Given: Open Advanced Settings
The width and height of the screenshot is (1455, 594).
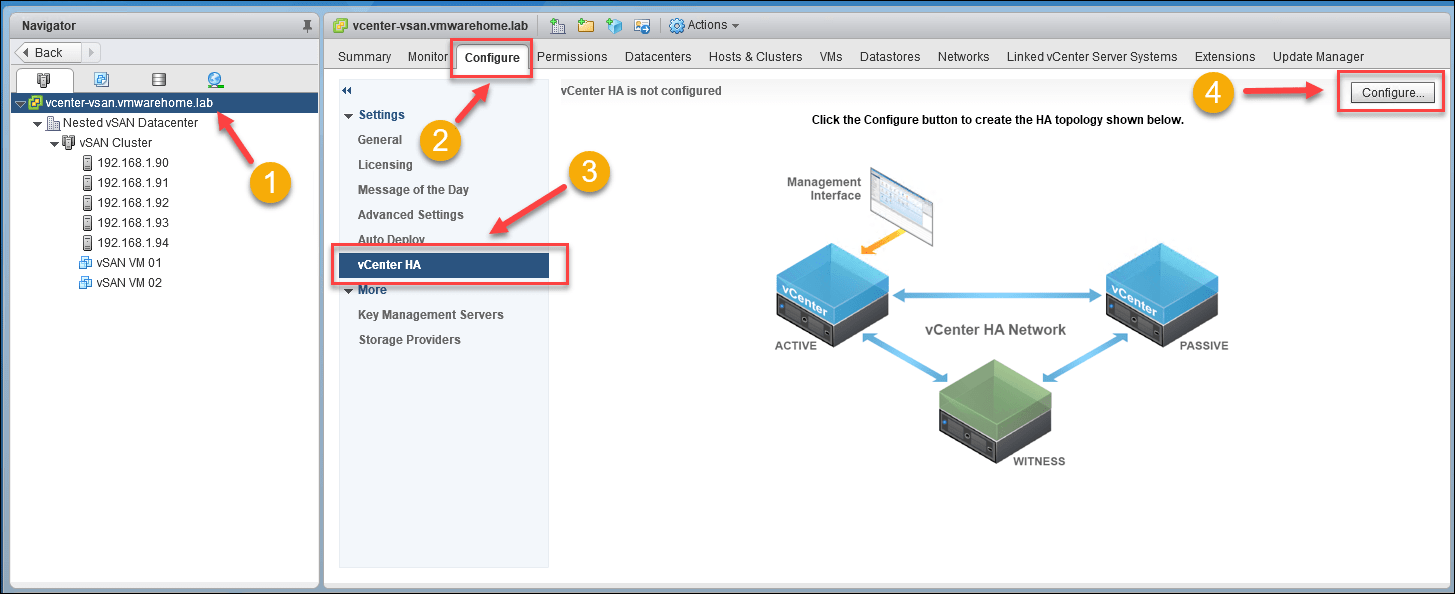Looking at the screenshot, I should point(411,215).
